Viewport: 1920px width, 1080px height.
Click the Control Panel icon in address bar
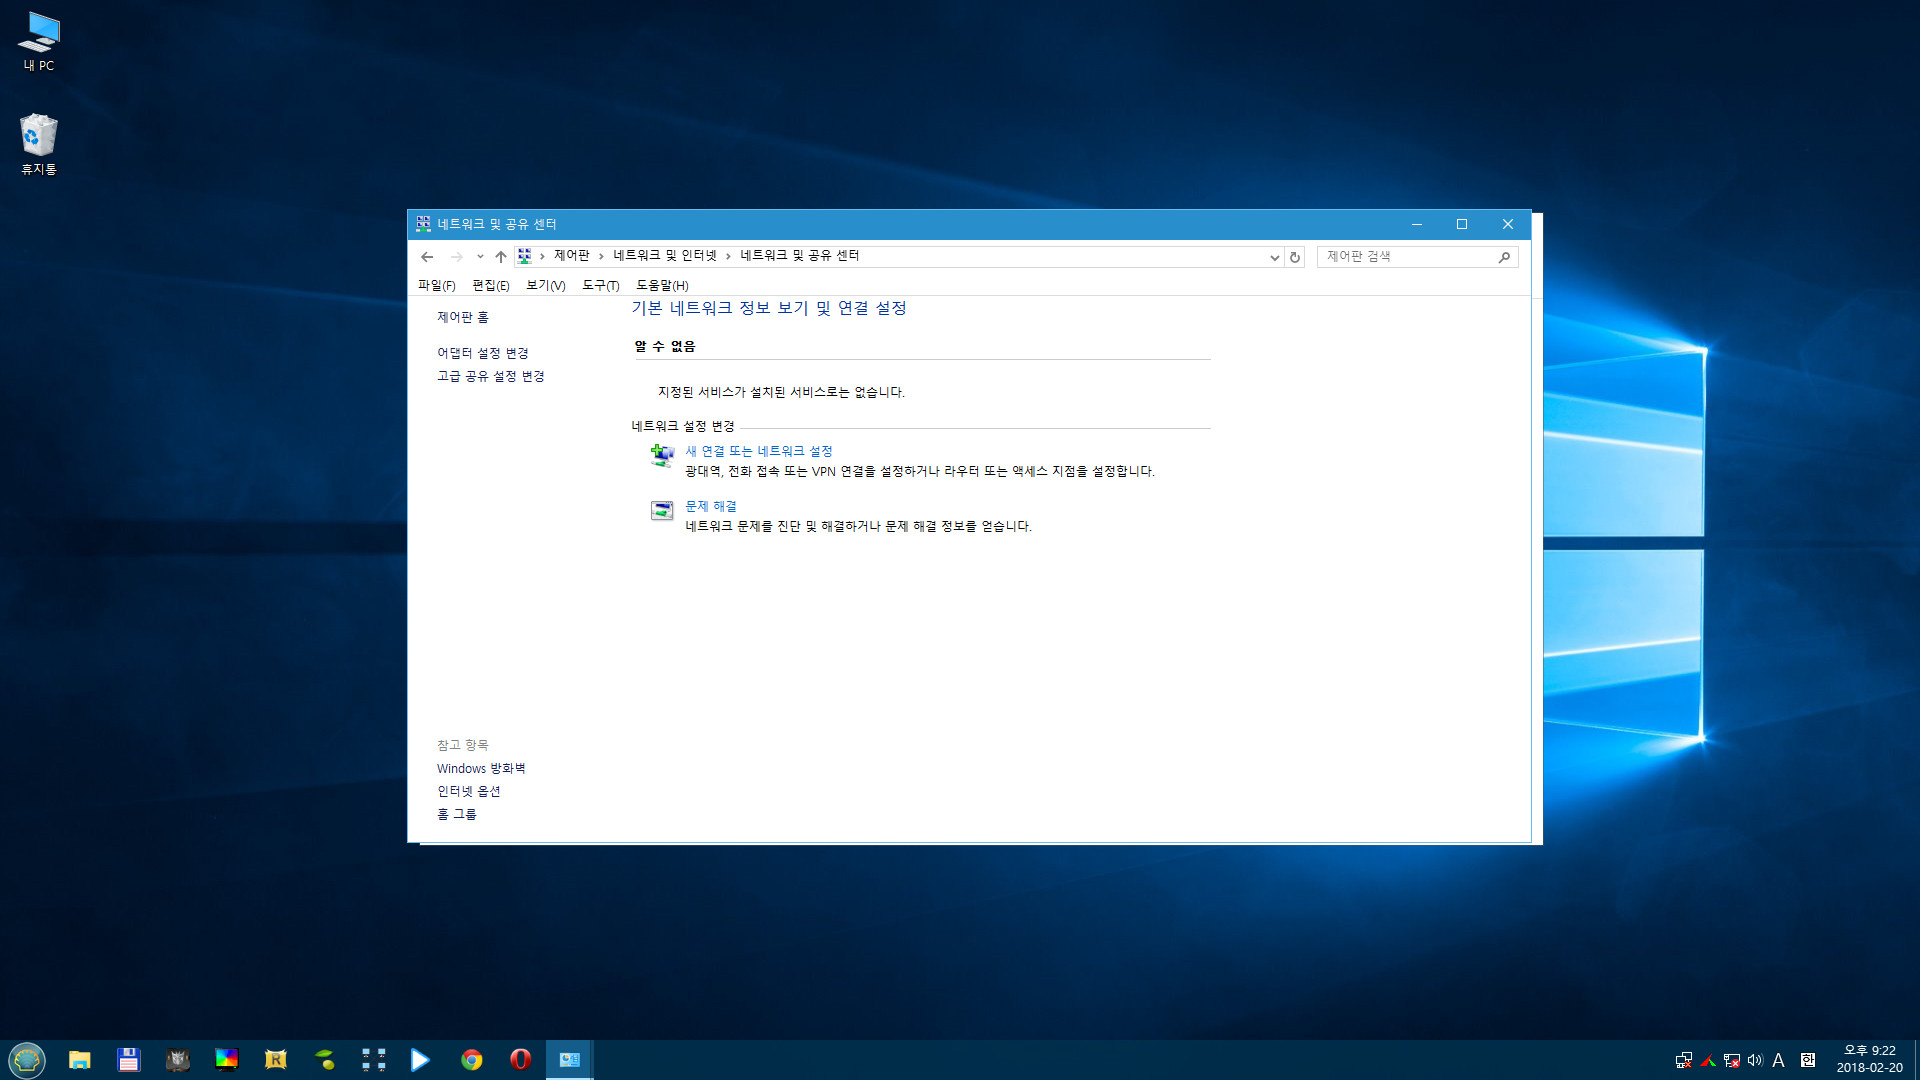(525, 256)
